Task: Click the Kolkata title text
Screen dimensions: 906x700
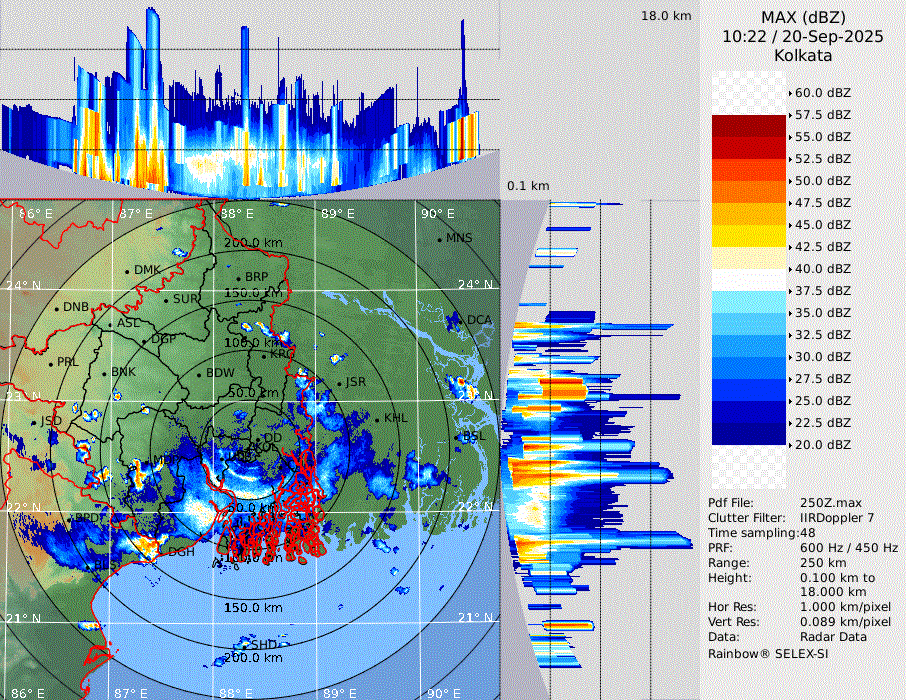Action: click(x=802, y=56)
